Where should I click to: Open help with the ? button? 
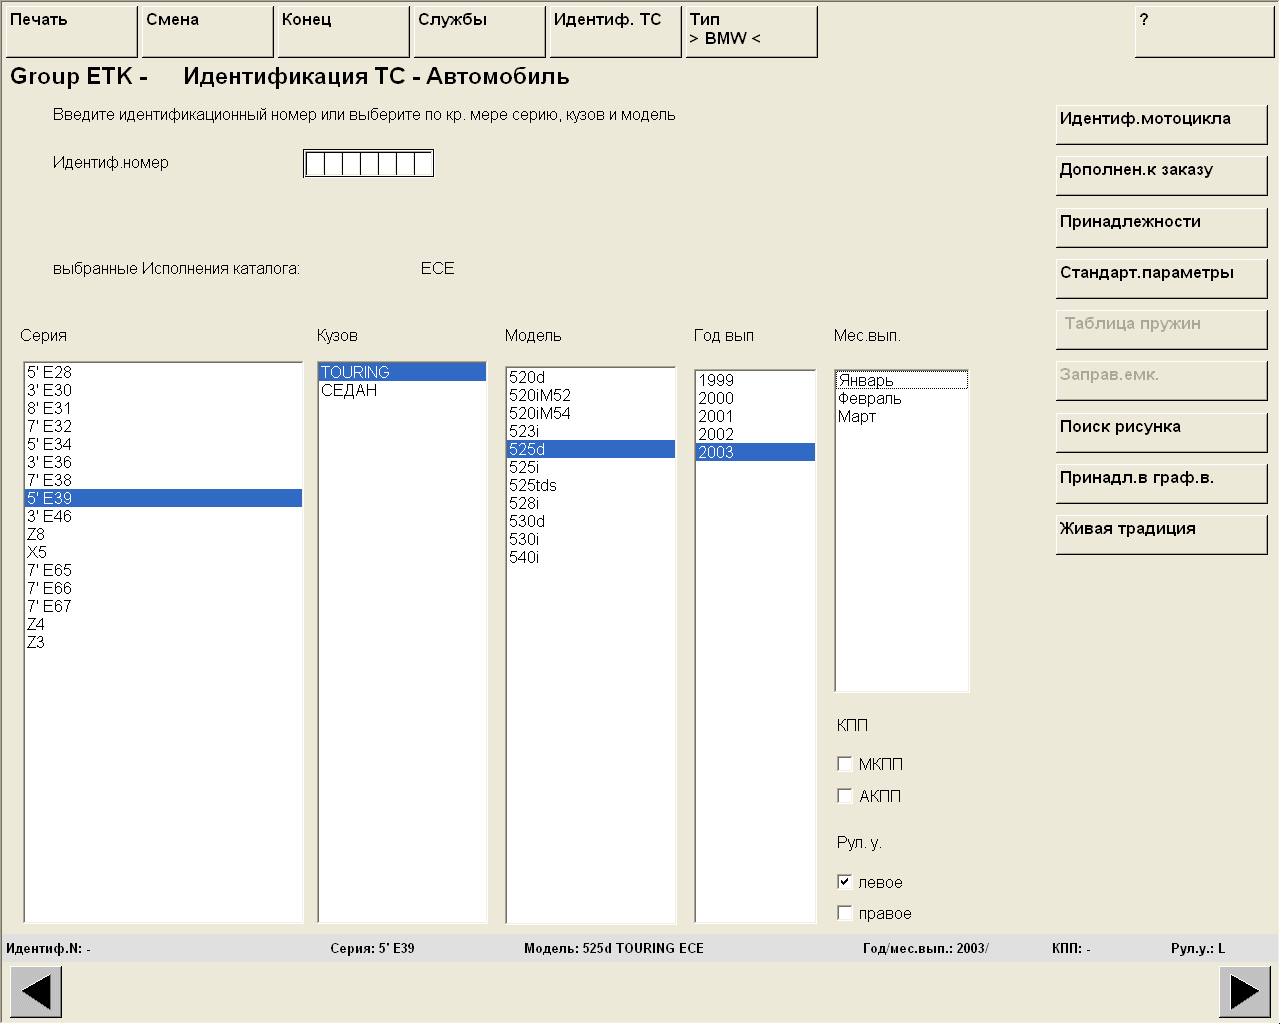pyautogui.click(x=1205, y=32)
